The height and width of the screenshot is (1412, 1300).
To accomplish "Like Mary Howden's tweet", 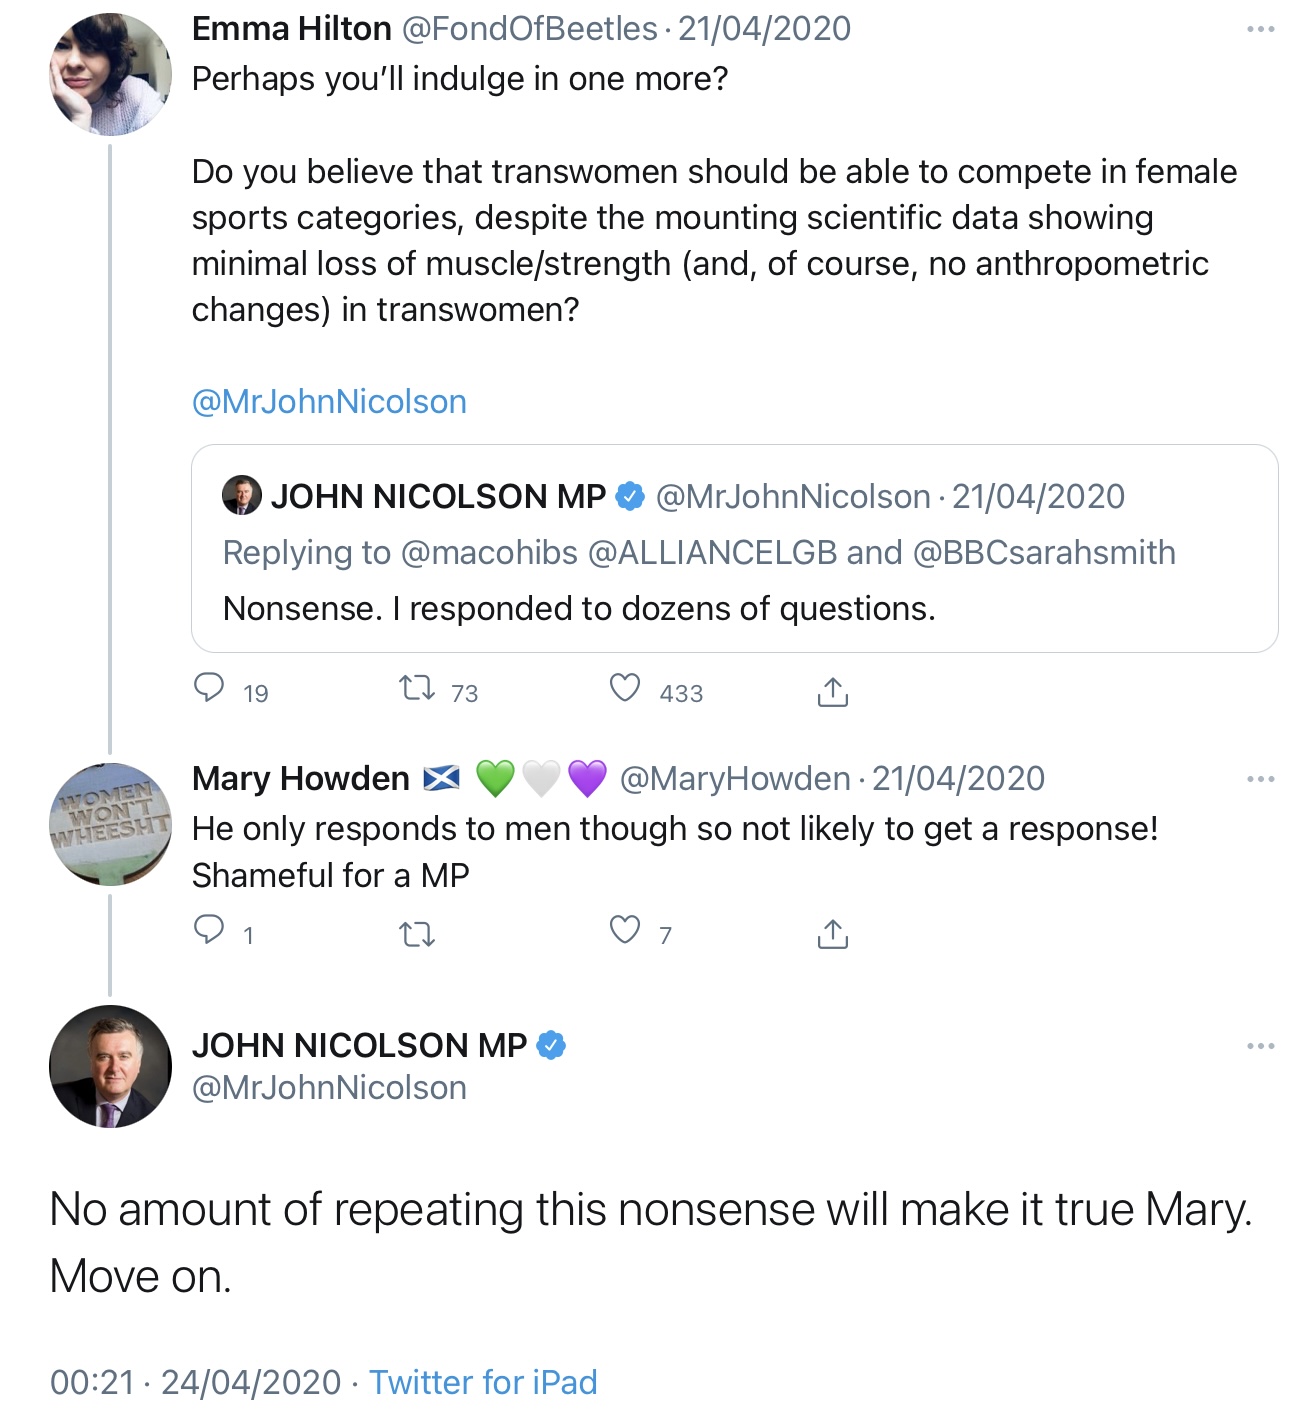I will (x=625, y=931).
